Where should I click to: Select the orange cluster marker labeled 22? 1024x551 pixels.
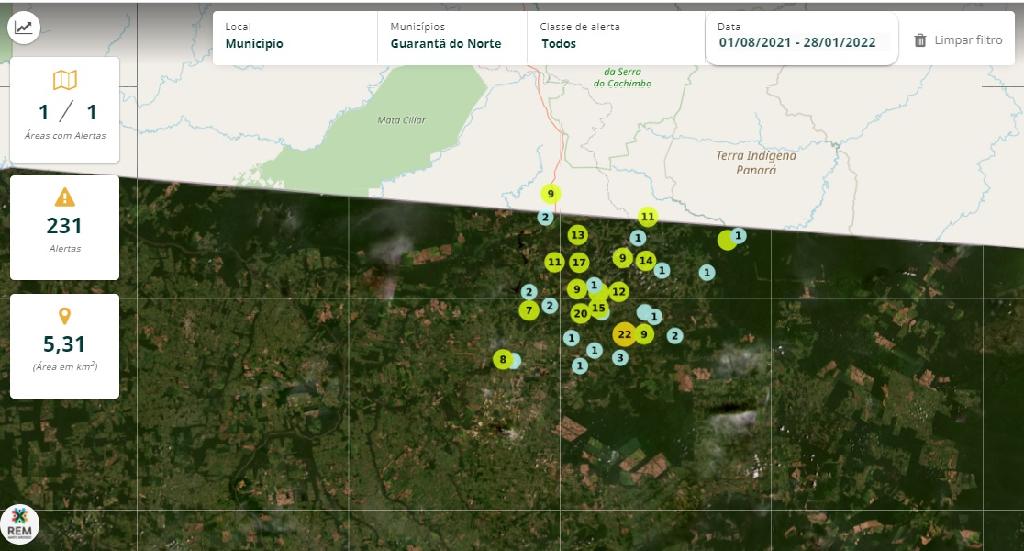(624, 334)
